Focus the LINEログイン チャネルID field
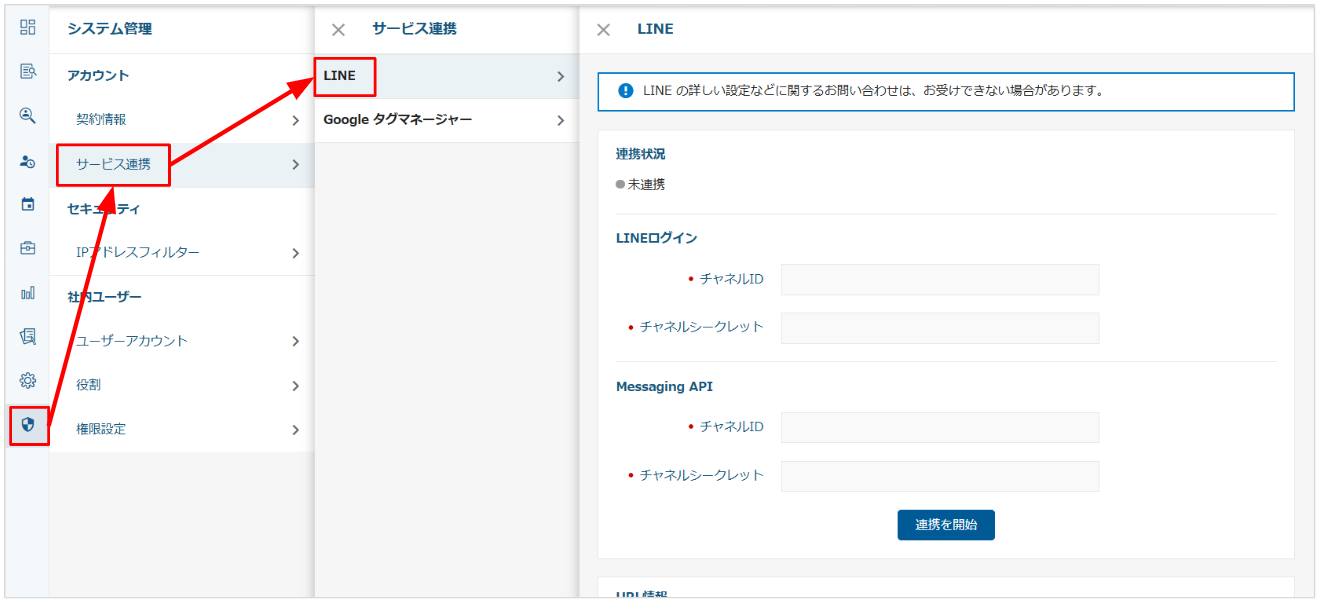The width and height of the screenshot is (1322, 606). [x=939, y=280]
